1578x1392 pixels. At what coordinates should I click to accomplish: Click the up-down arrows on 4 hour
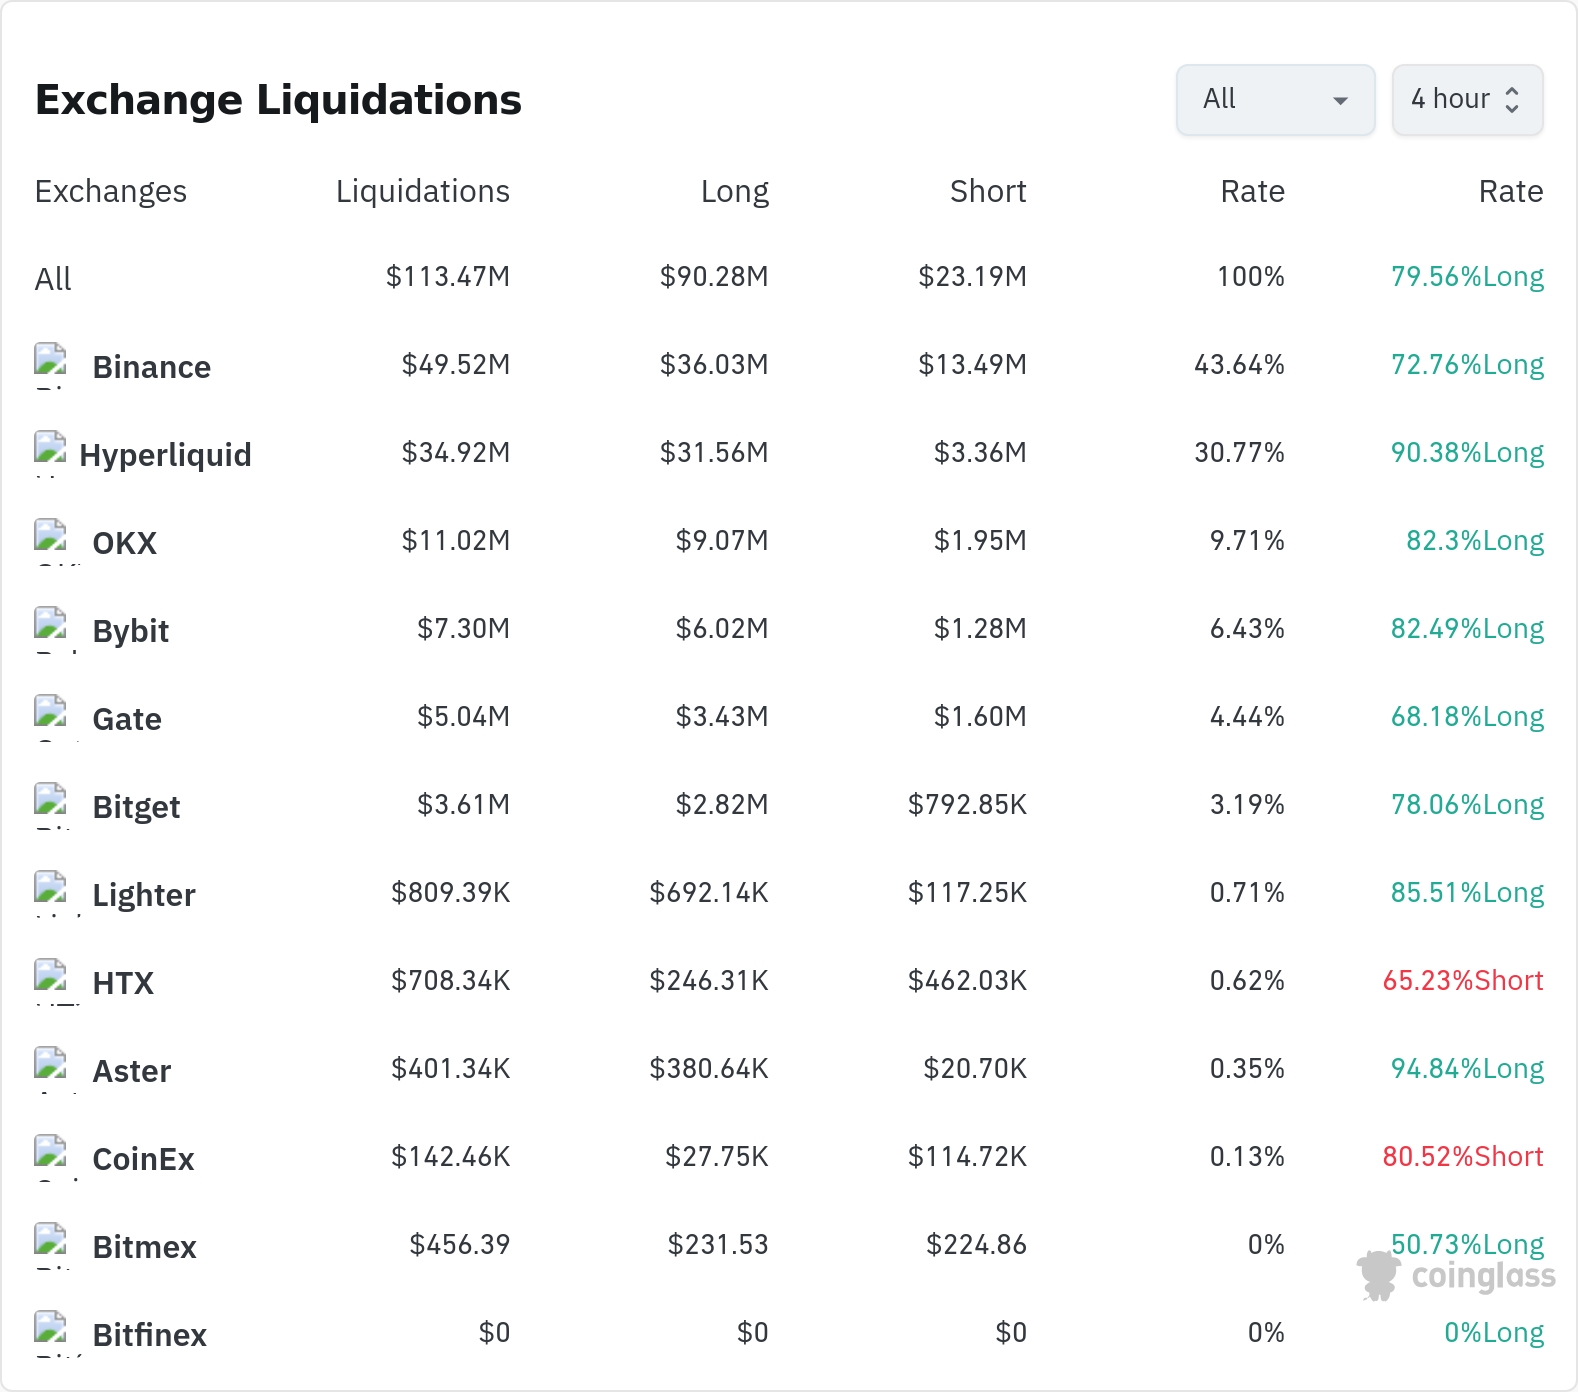(x=1512, y=99)
